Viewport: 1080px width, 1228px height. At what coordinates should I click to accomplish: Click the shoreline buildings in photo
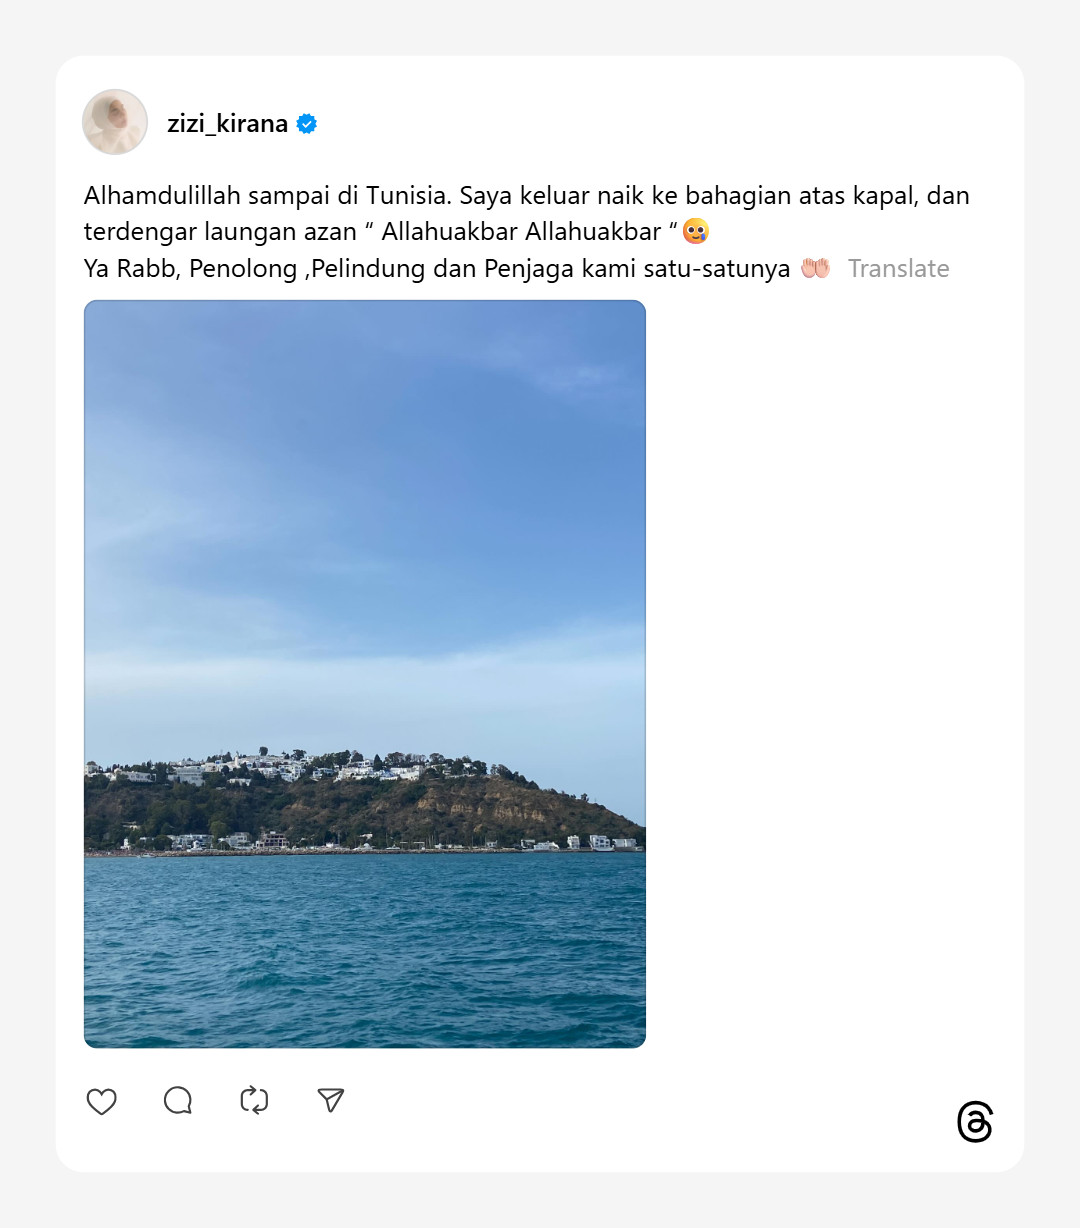[x=365, y=842]
